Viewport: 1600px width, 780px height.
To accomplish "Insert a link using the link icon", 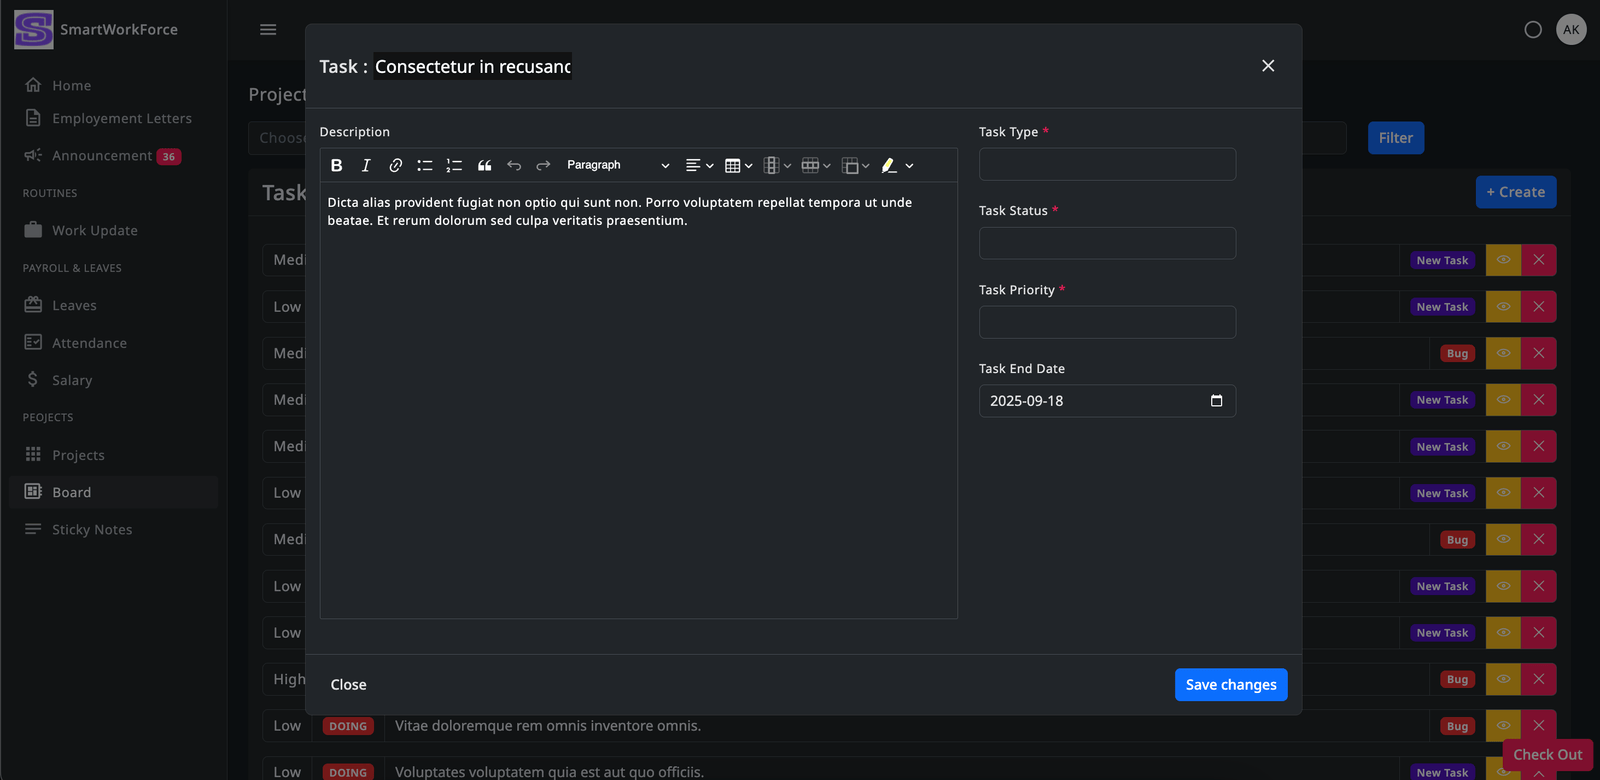I will click(396, 166).
